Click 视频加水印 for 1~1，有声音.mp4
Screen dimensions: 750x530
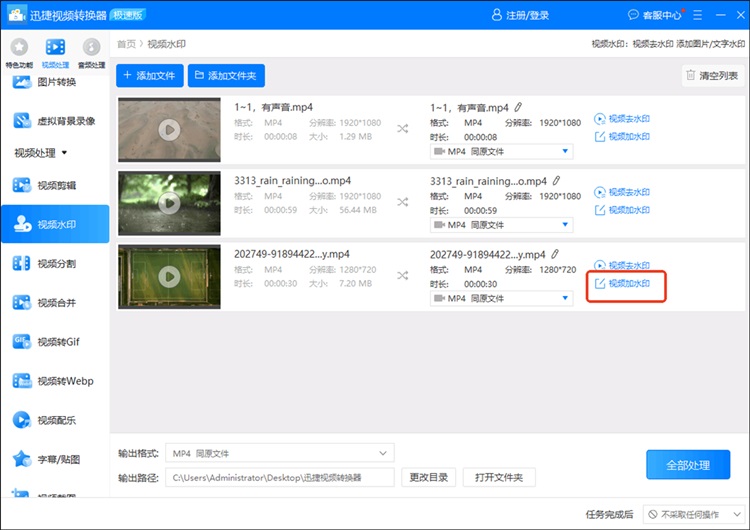pos(622,137)
